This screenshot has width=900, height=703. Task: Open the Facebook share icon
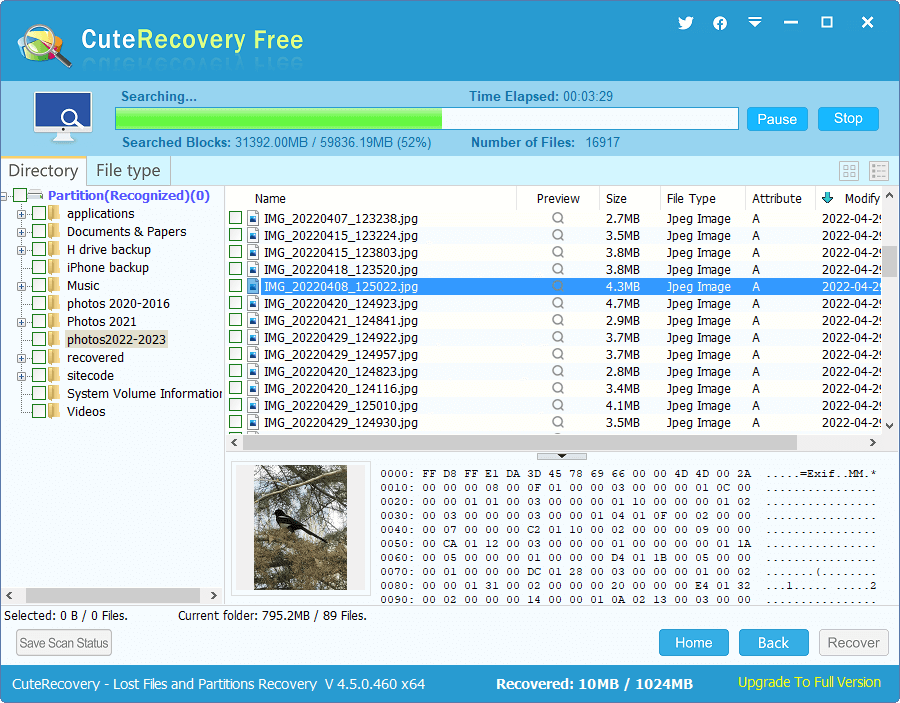tap(720, 23)
